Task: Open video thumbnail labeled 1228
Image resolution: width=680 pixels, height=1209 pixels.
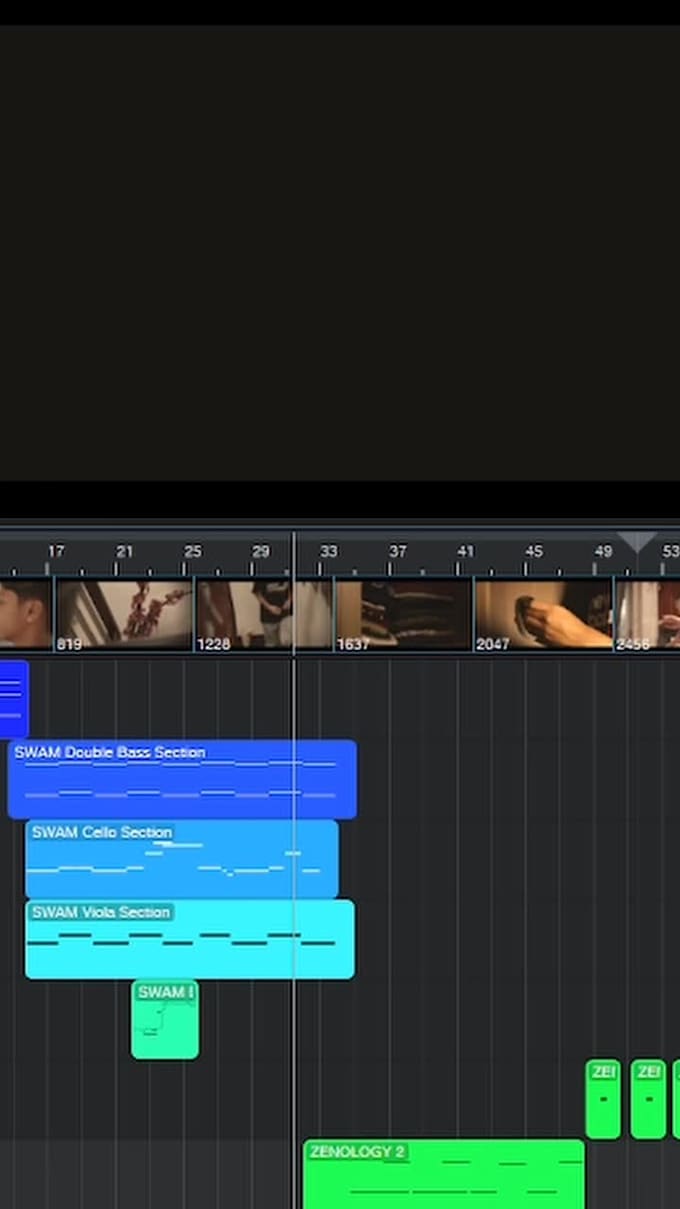Action: (x=264, y=616)
